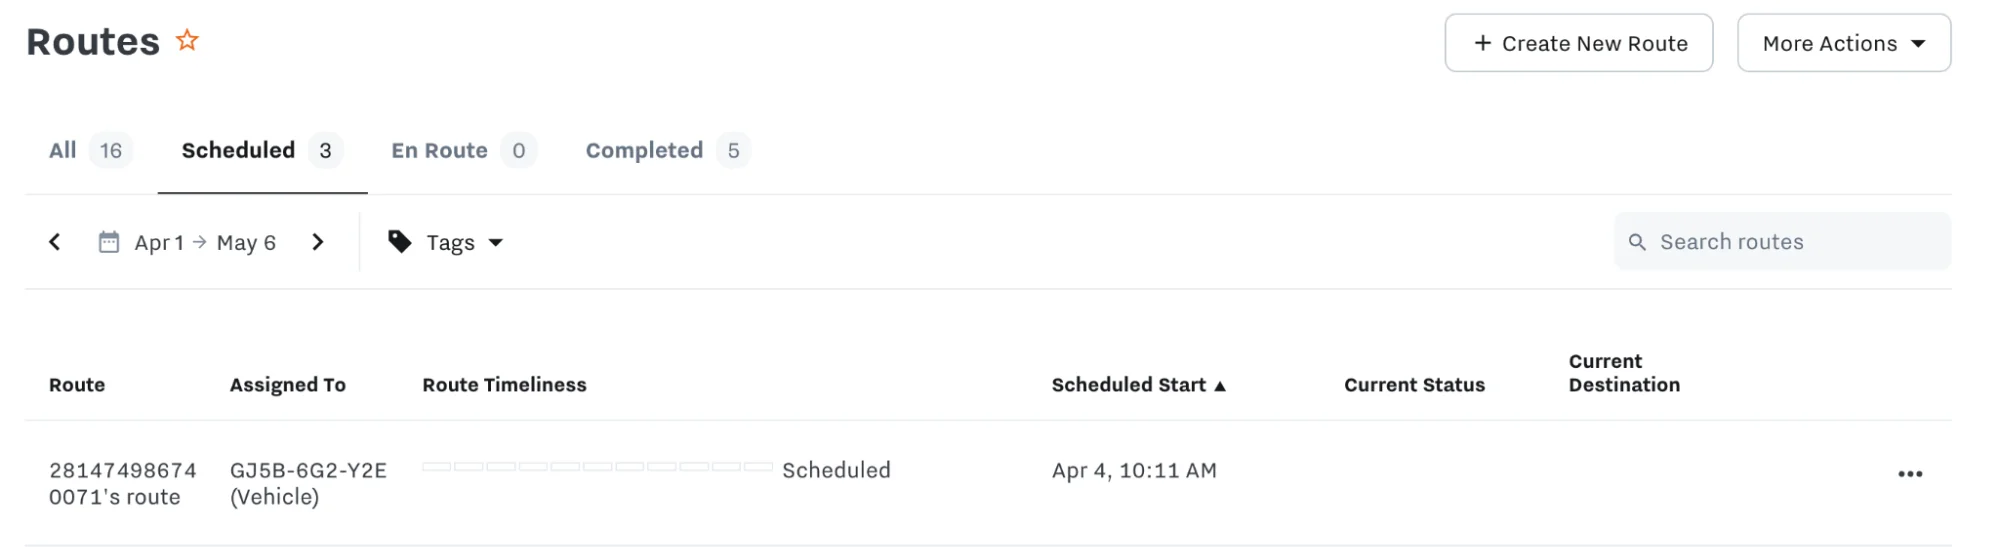Open the Tags dropdown
The width and height of the screenshot is (1999, 547).
click(x=446, y=242)
